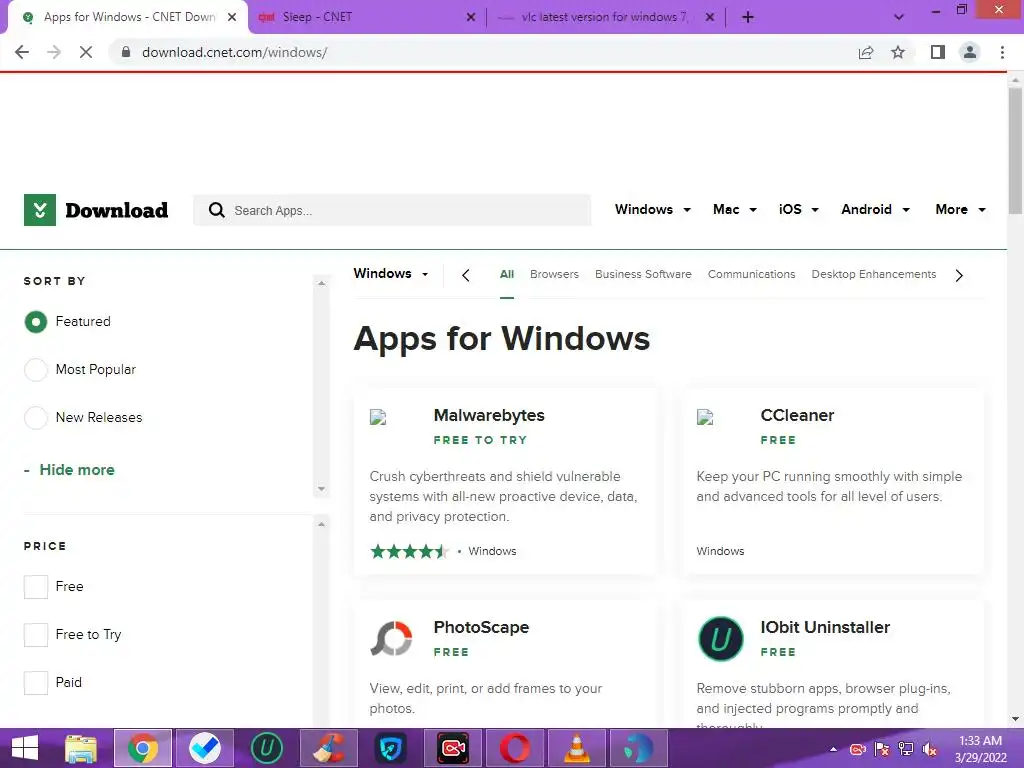Screen dimensions: 1024x768
Task: Open the PhotoScape app title link
Action: 481,627
